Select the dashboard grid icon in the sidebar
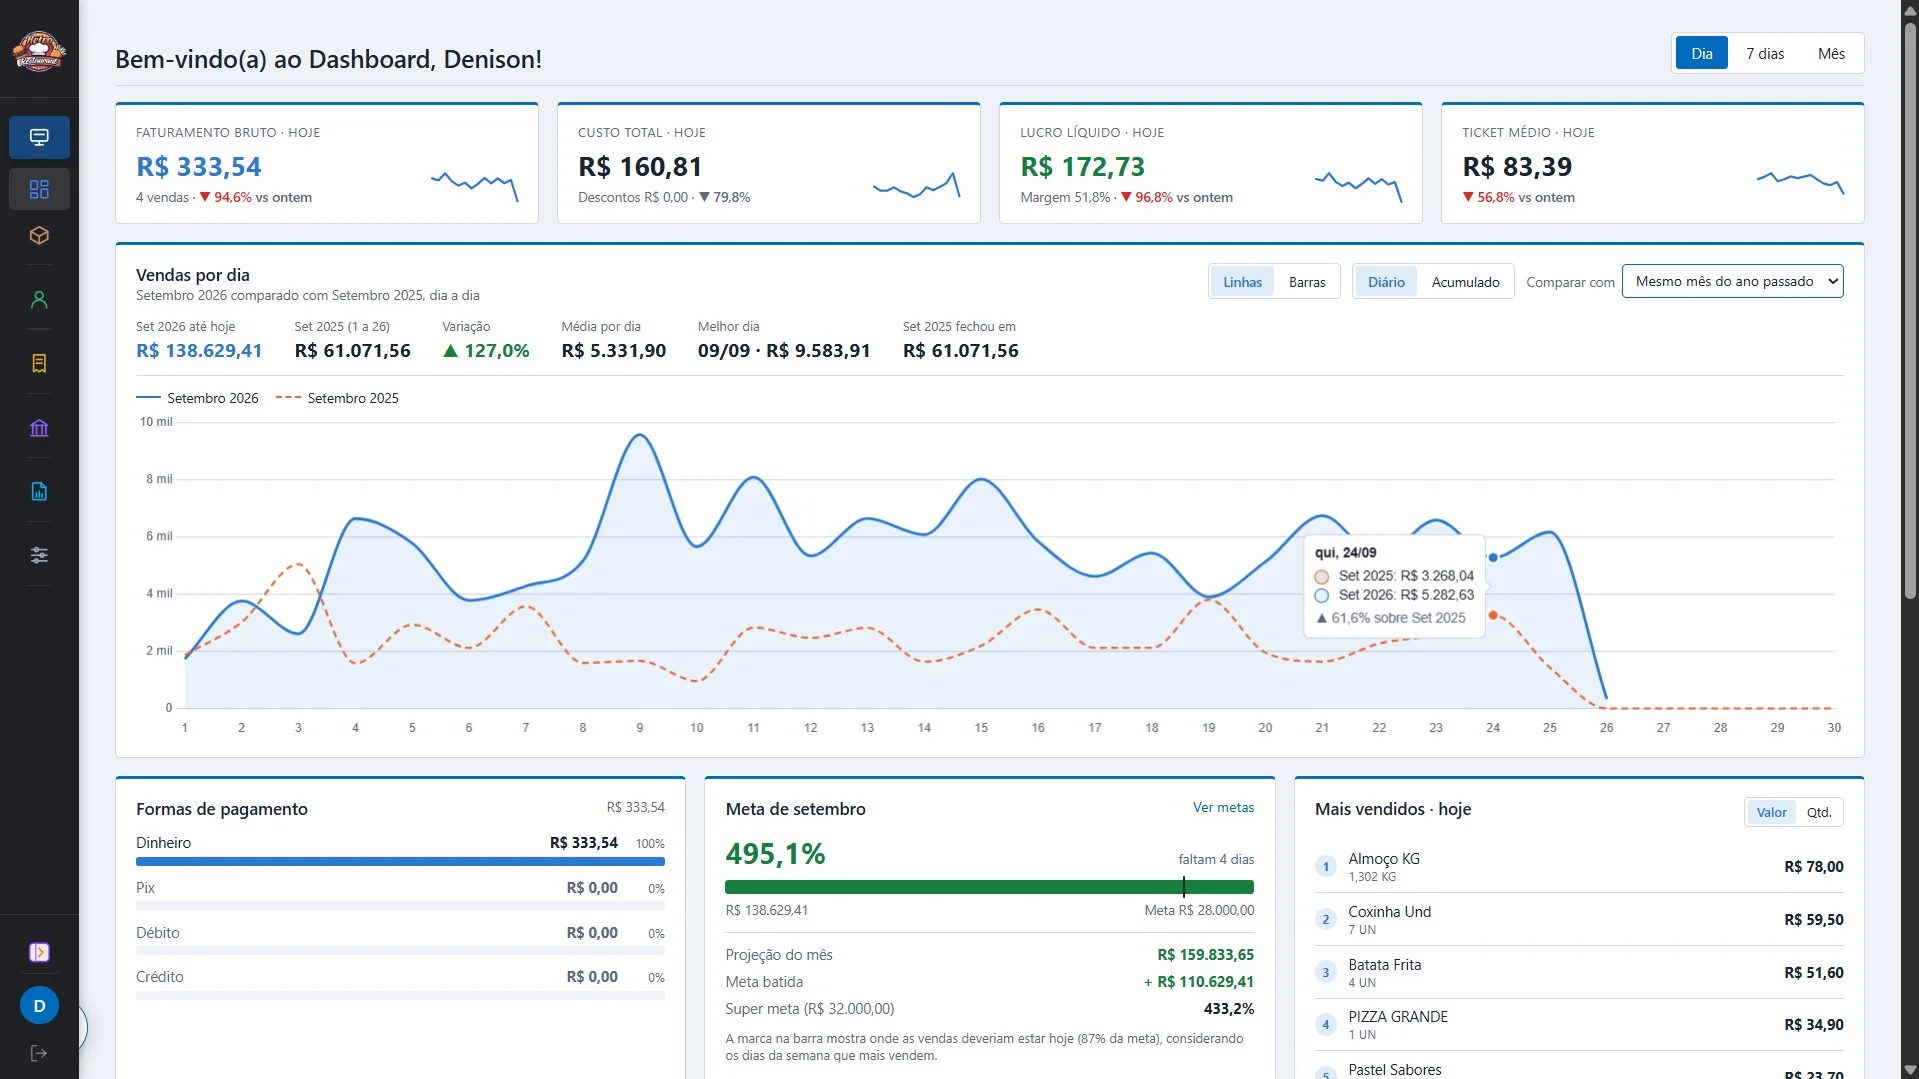This screenshot has height=1079, width=1919. (x=39, y=189)
